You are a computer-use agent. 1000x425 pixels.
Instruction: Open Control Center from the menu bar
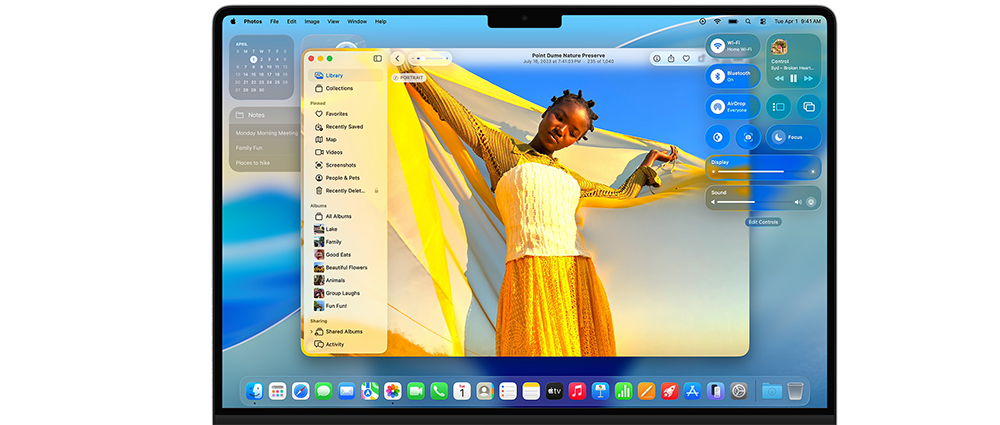(x=763, y=21)
